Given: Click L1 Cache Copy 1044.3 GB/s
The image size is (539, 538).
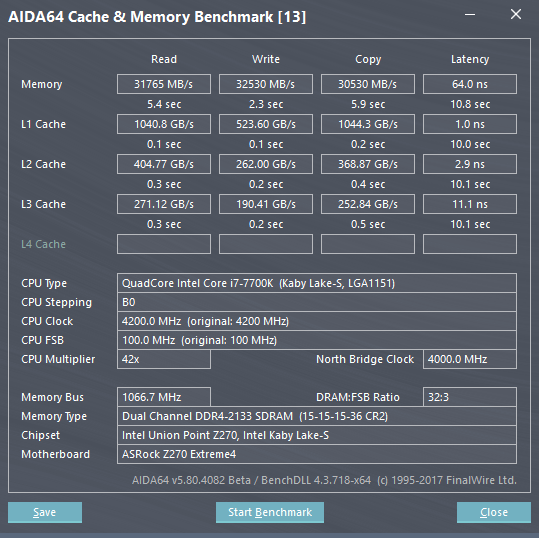Looking at the screenshot, I should (x=368, y=124).
